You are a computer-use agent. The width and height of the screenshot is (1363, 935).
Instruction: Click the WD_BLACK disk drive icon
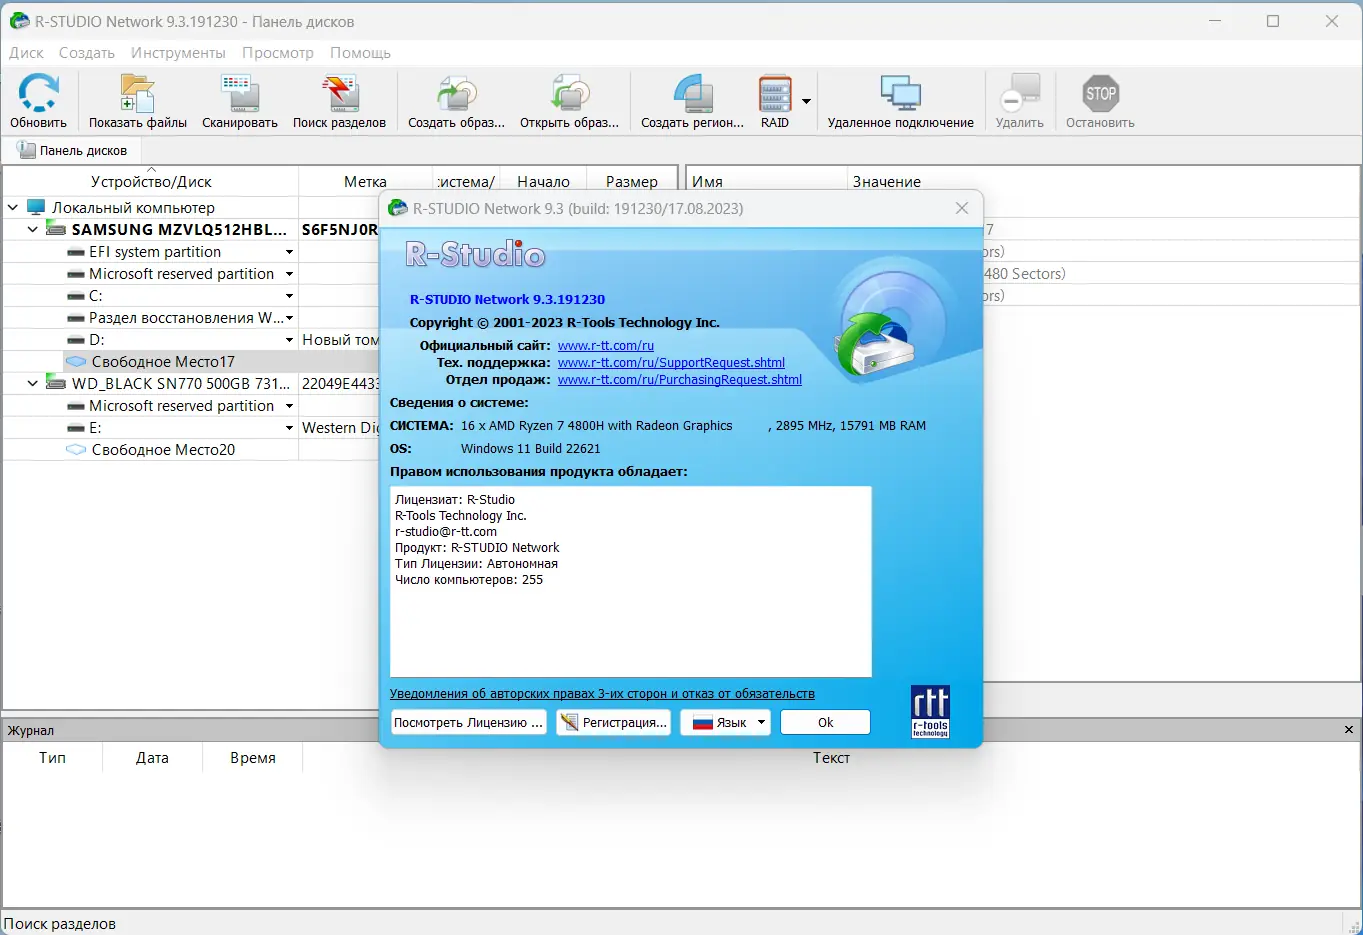click(56, 383)
